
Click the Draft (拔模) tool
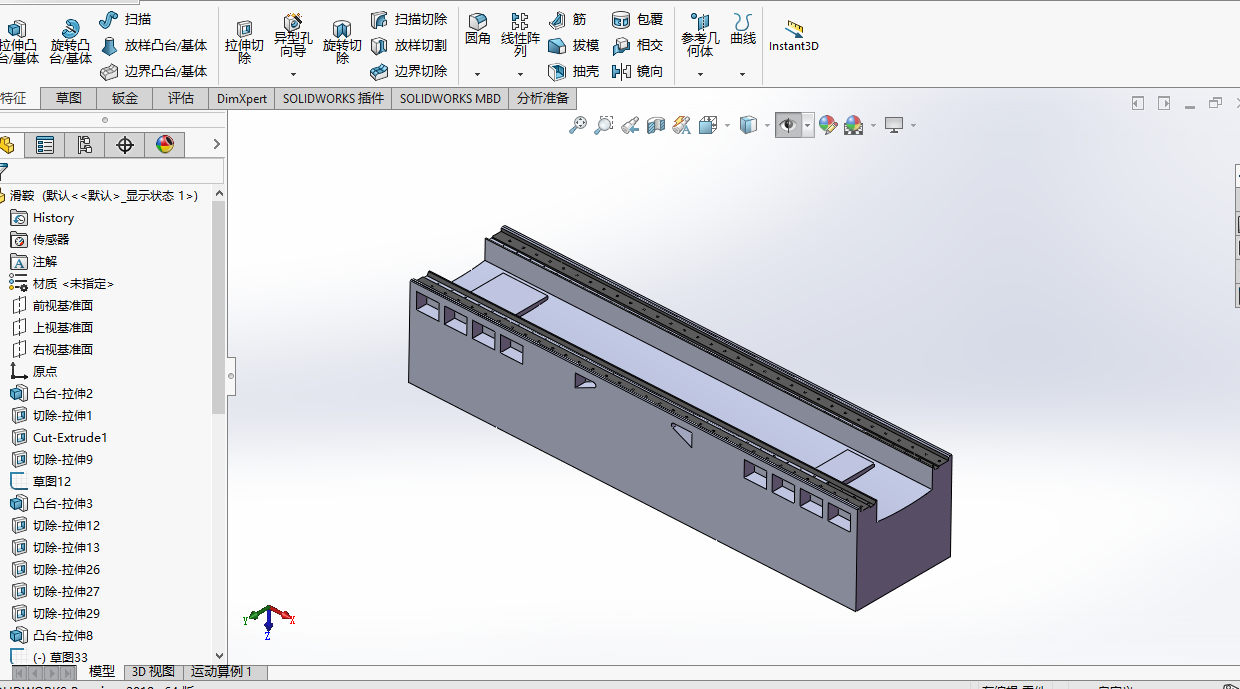[573, 45]
